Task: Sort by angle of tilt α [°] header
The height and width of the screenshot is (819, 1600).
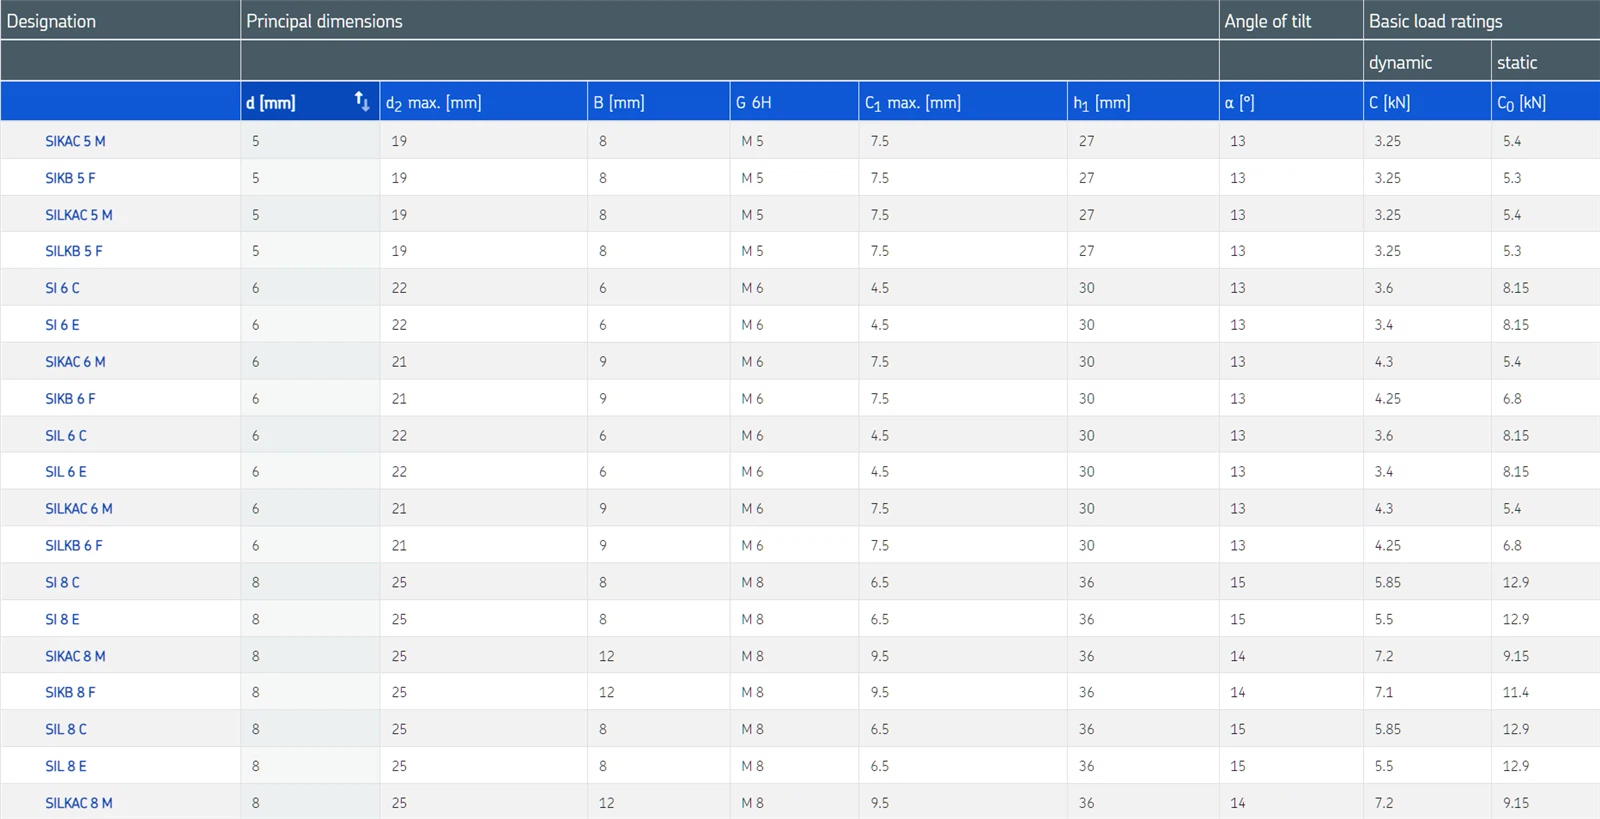Action: 1239,103
